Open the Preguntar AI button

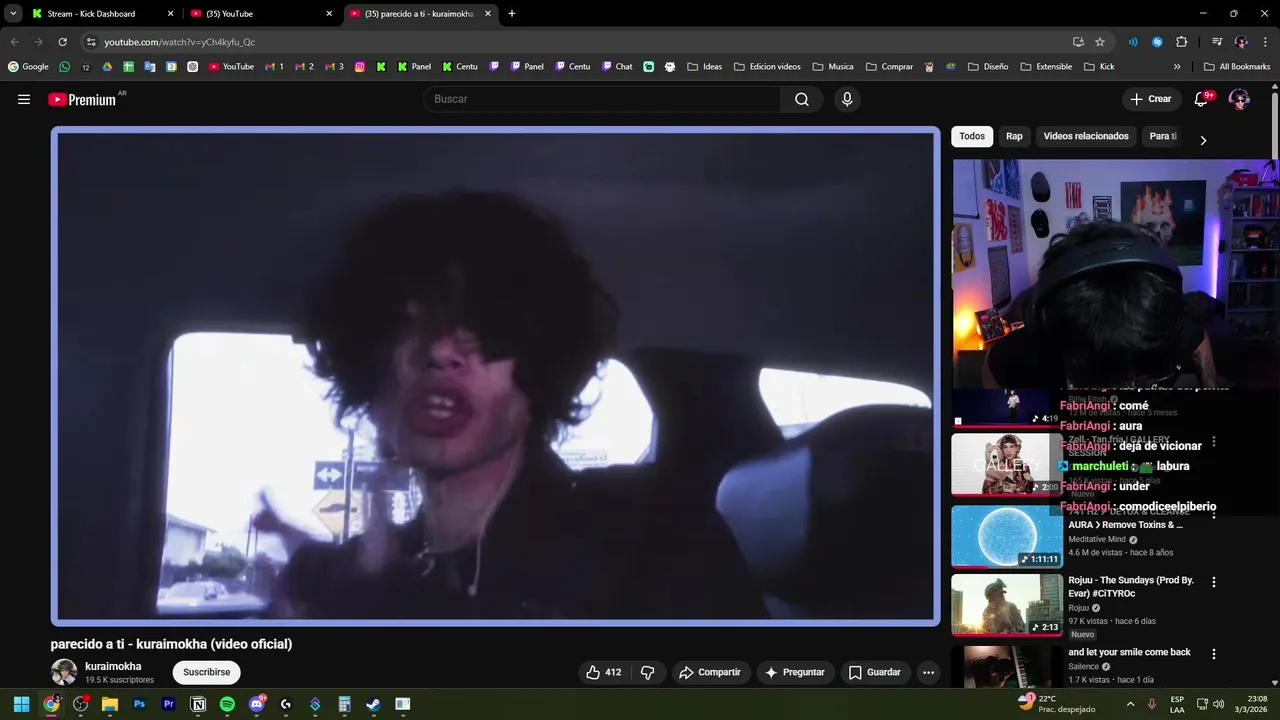tap(794, 672)
